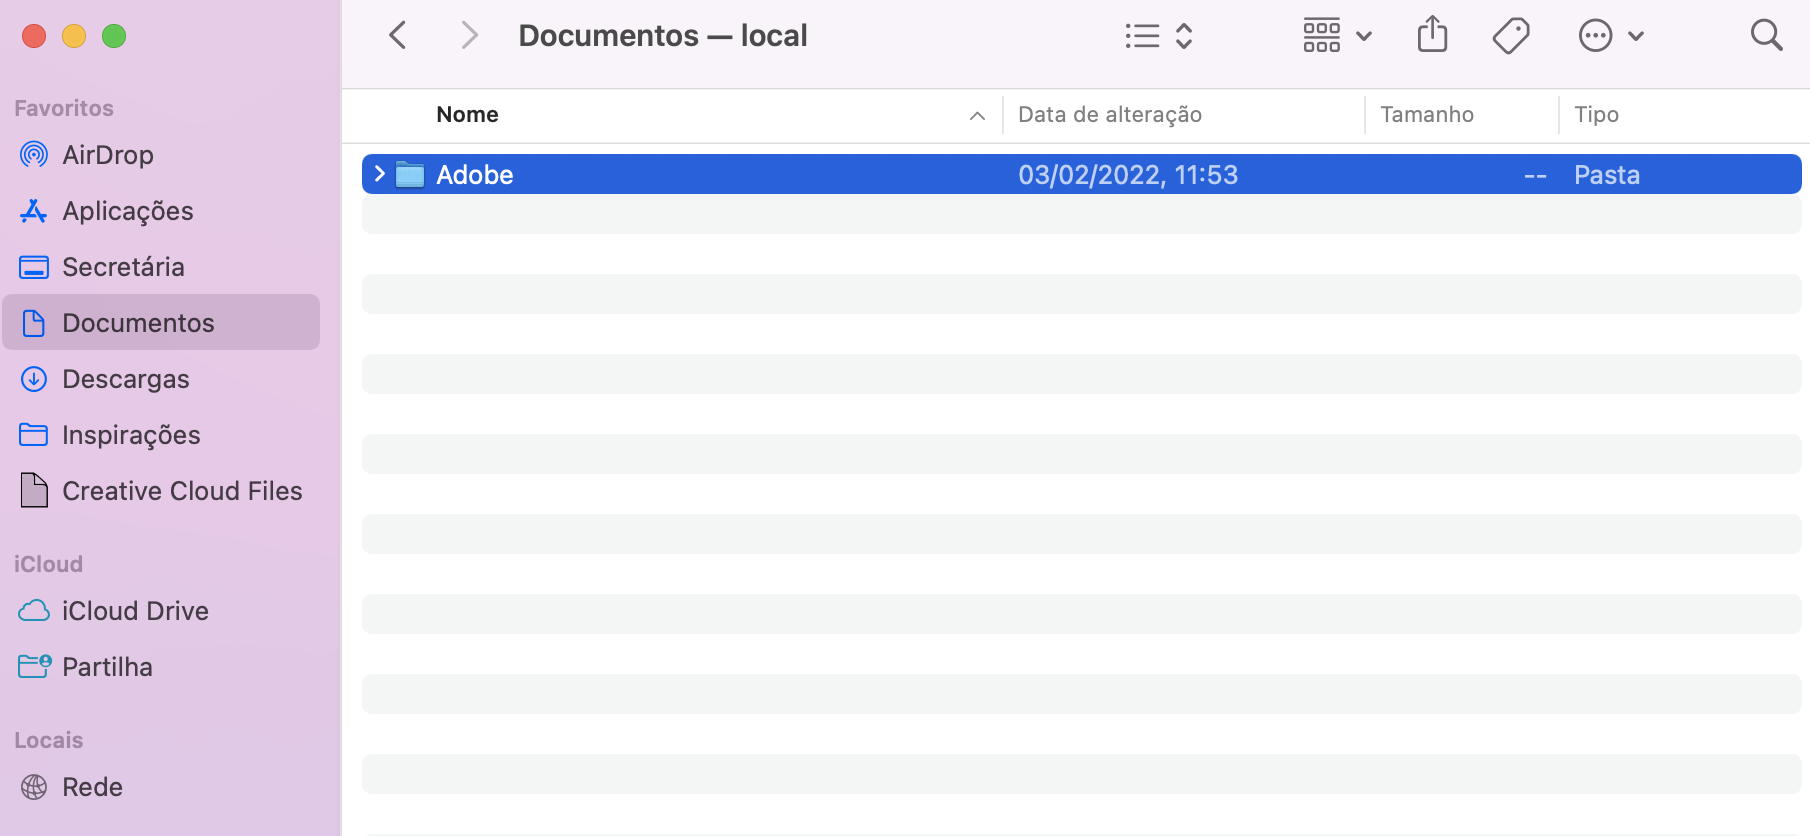Open Inspirações folder in sidebar
1810x836 pixels.
point(161,435)
